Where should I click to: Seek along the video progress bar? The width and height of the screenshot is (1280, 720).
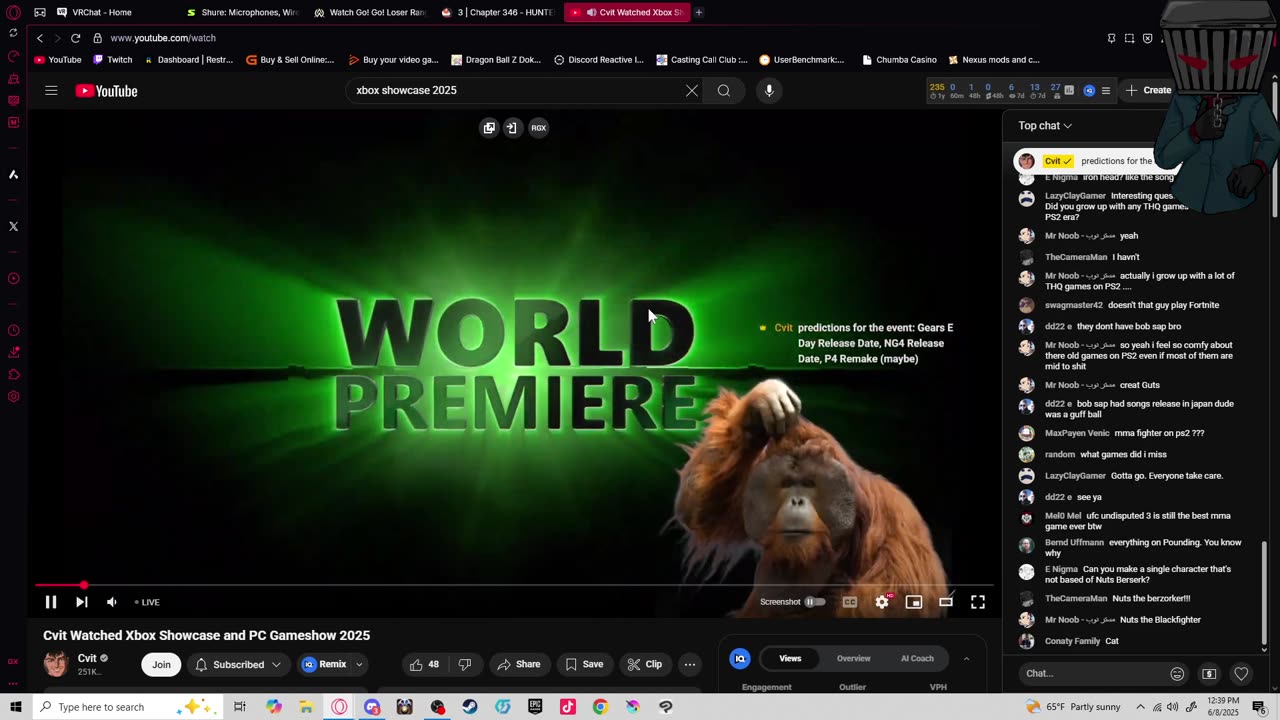[x=514, y=585]
